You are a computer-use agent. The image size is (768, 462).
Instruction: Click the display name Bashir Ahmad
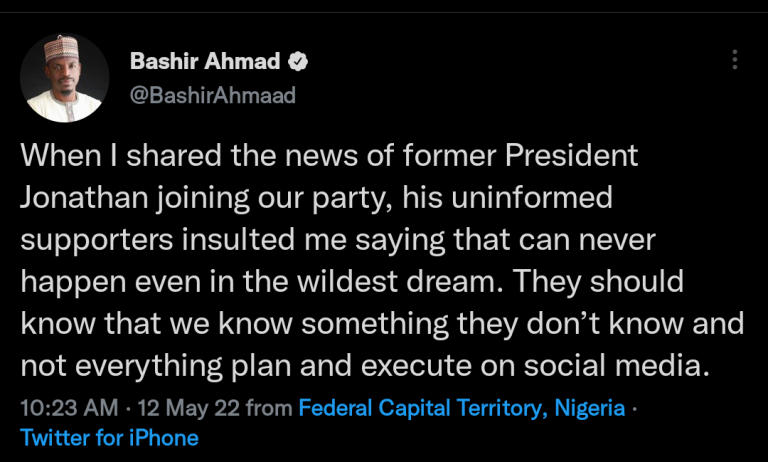(206, 61)
